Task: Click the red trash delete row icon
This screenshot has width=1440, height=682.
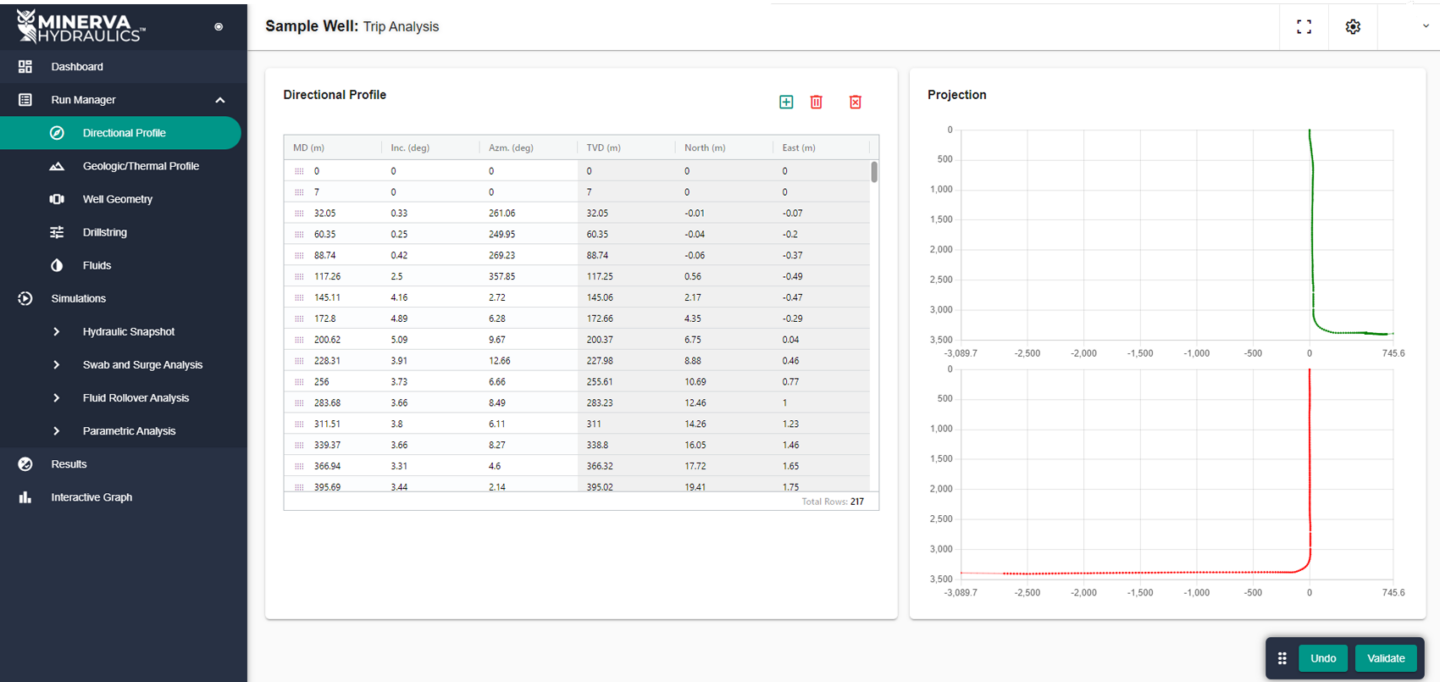Action: point(816,102)
